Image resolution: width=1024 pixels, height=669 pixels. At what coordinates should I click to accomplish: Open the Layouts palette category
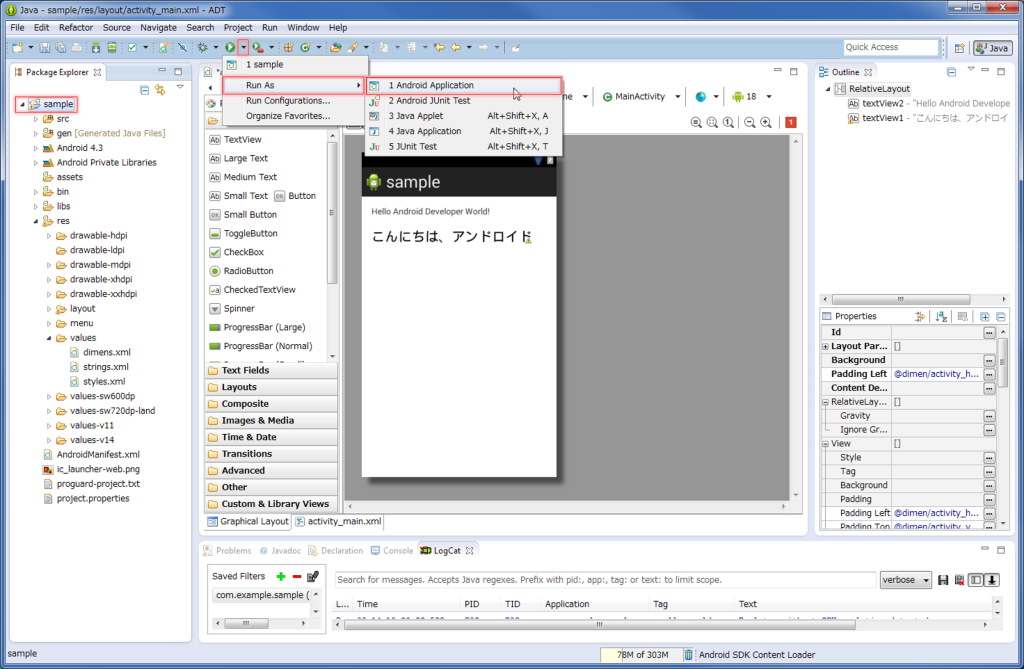272,387
